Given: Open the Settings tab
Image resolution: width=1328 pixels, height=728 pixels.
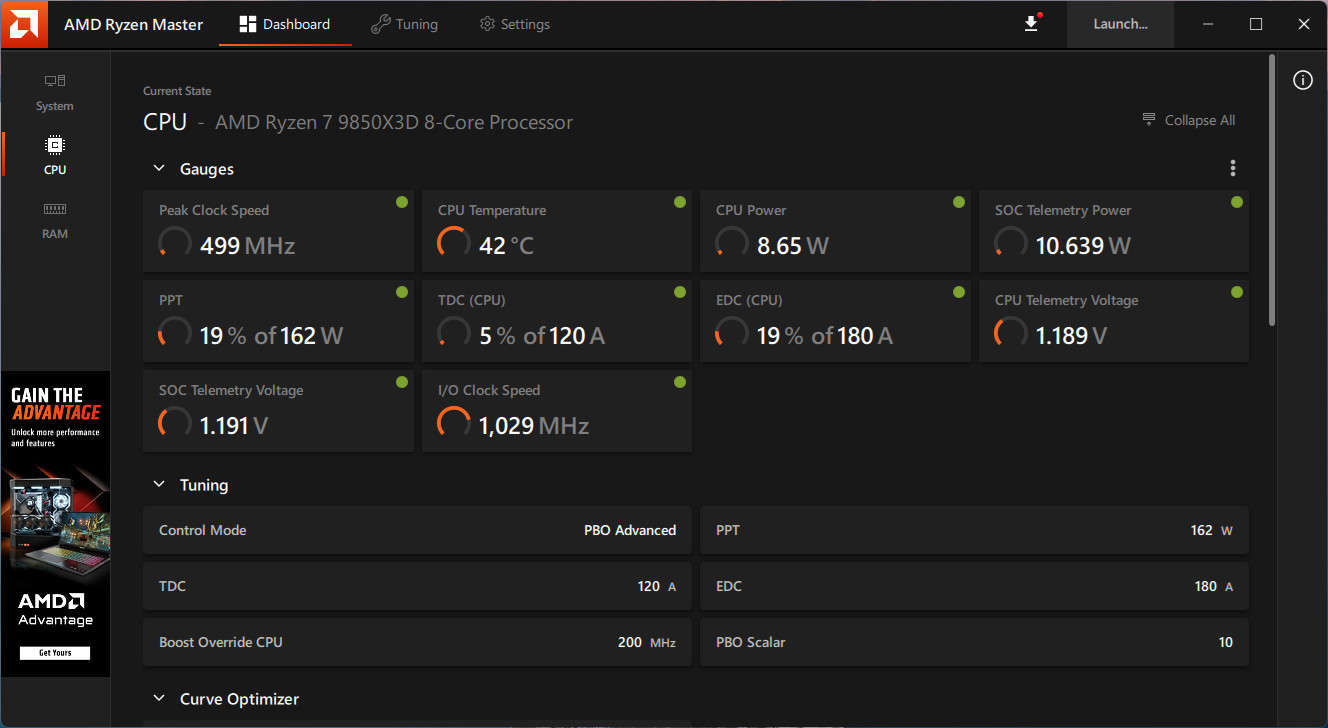Looking at the screenshot, I should click(514, 24).
